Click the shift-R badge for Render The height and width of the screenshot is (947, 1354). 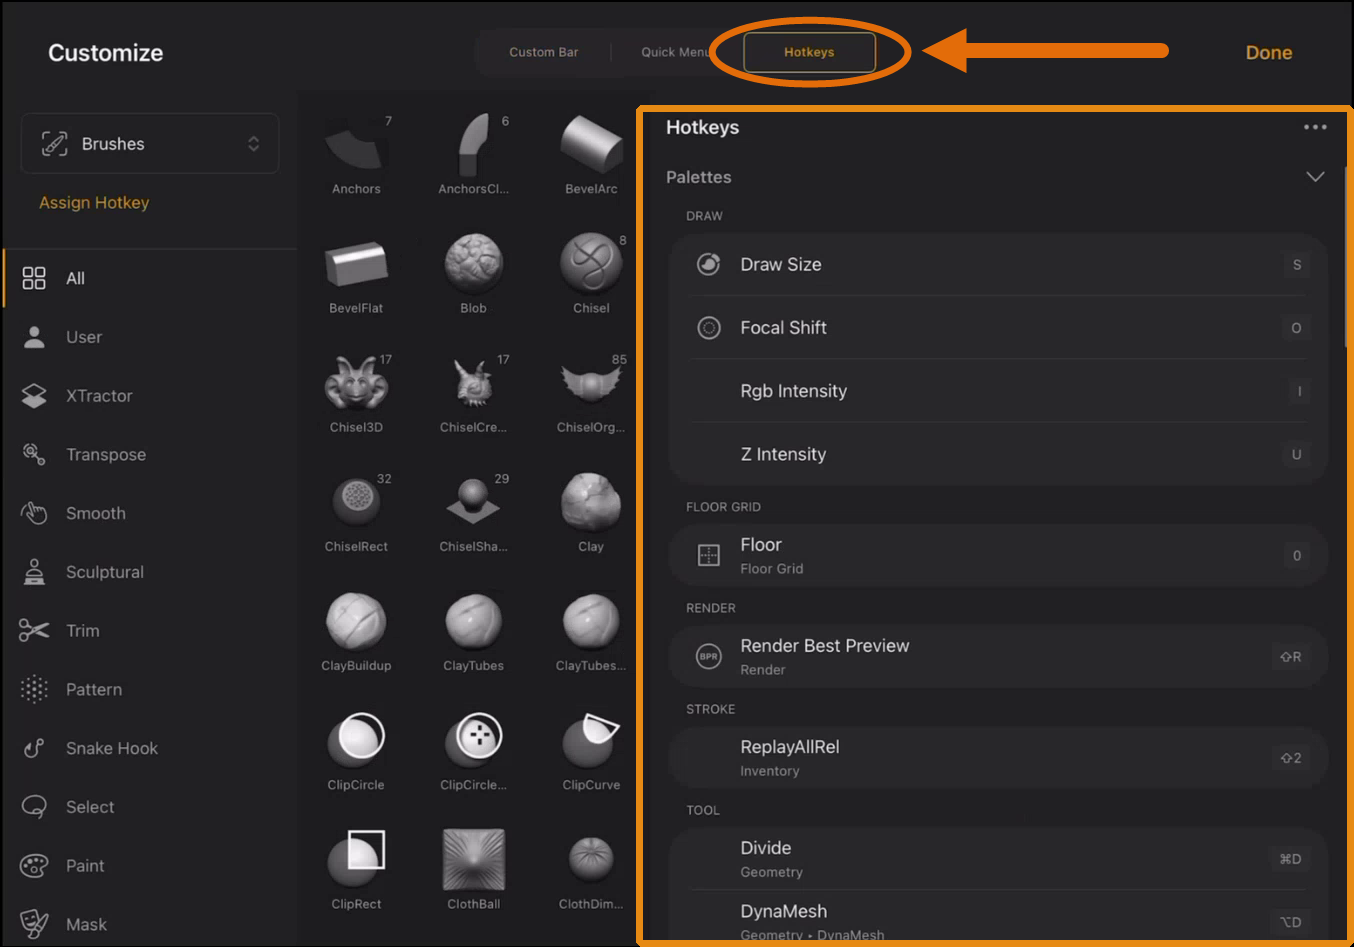click(x=1291, y=657)
